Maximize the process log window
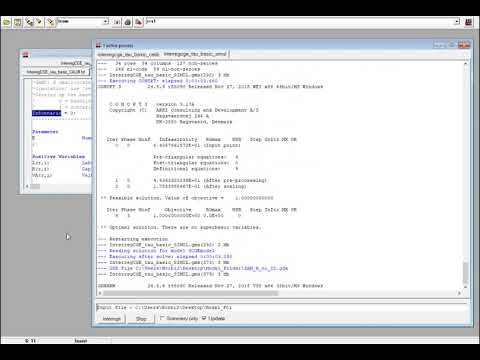Image resolution: width=480 pixels, height=360 pixels. (451, 45)
